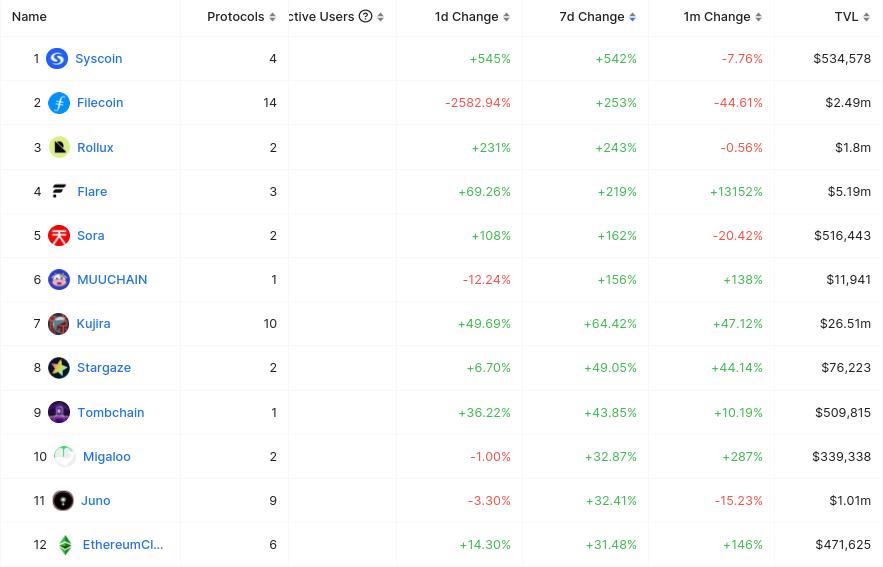Screen dimensions: 883x567
Task: Open the Migaloo chain link
Action: (x=106, y=456)
